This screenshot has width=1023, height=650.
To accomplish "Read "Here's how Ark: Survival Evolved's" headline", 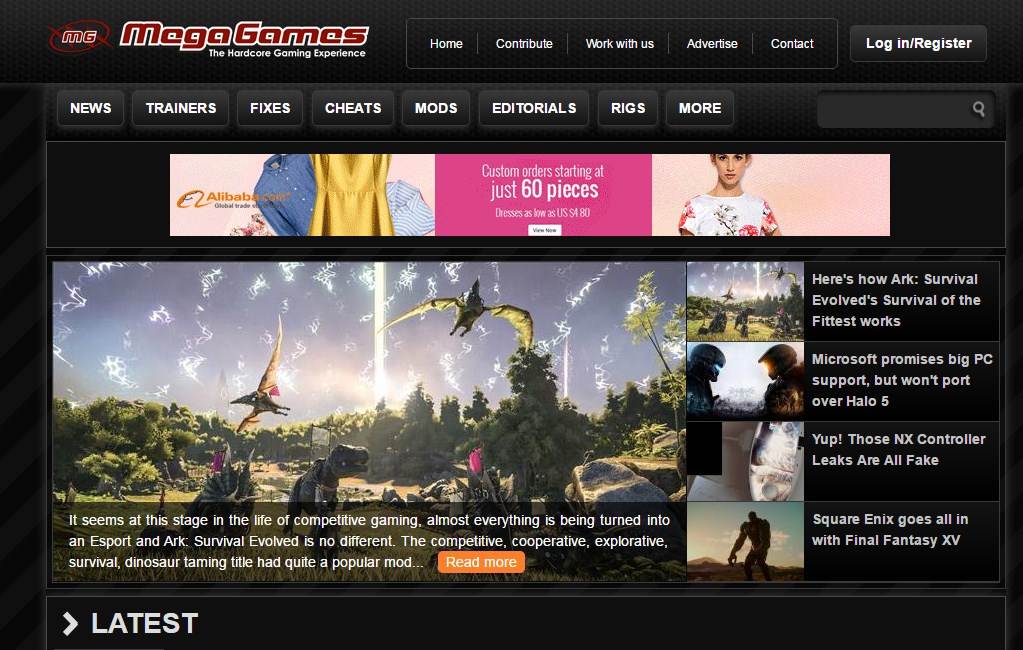I will click(x=896, y=300).
